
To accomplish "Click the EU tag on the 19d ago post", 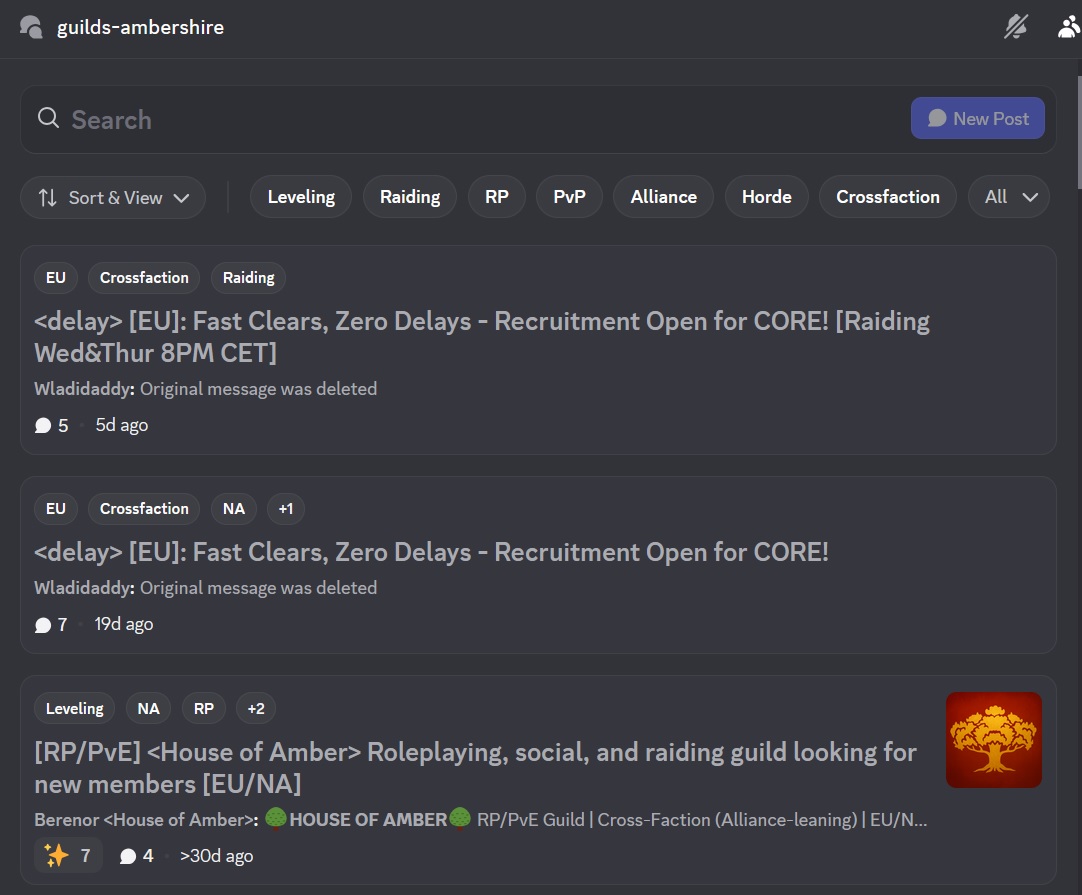I will tap(56, 509).
